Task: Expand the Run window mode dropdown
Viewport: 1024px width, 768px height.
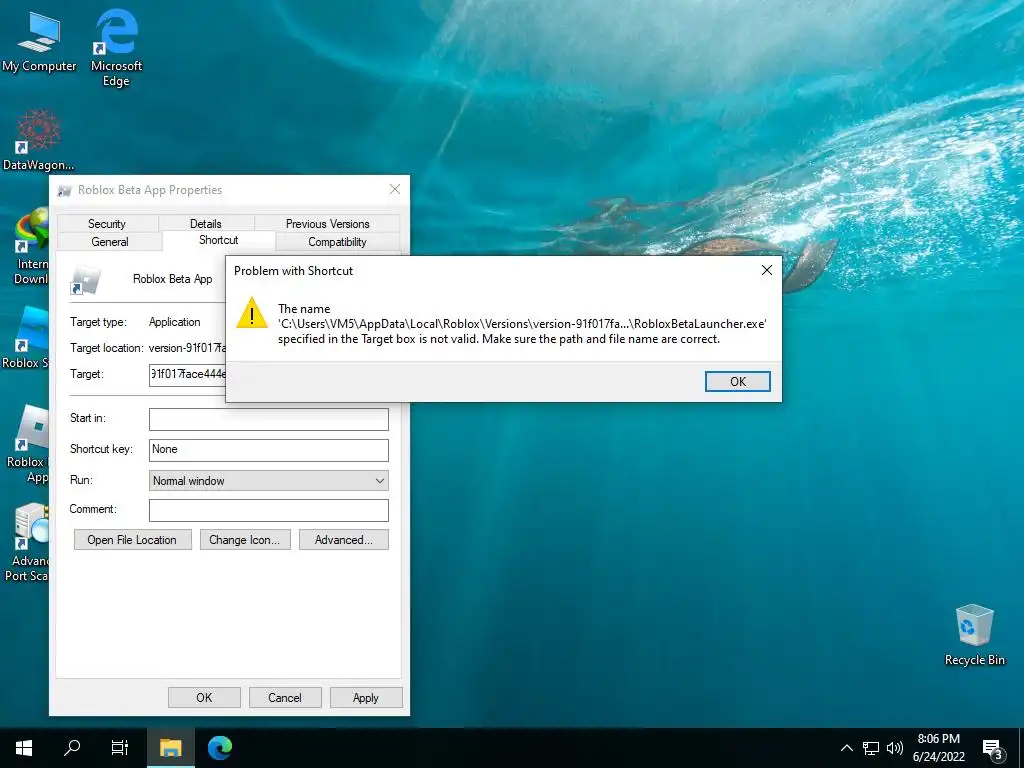Action: [268, 481]
